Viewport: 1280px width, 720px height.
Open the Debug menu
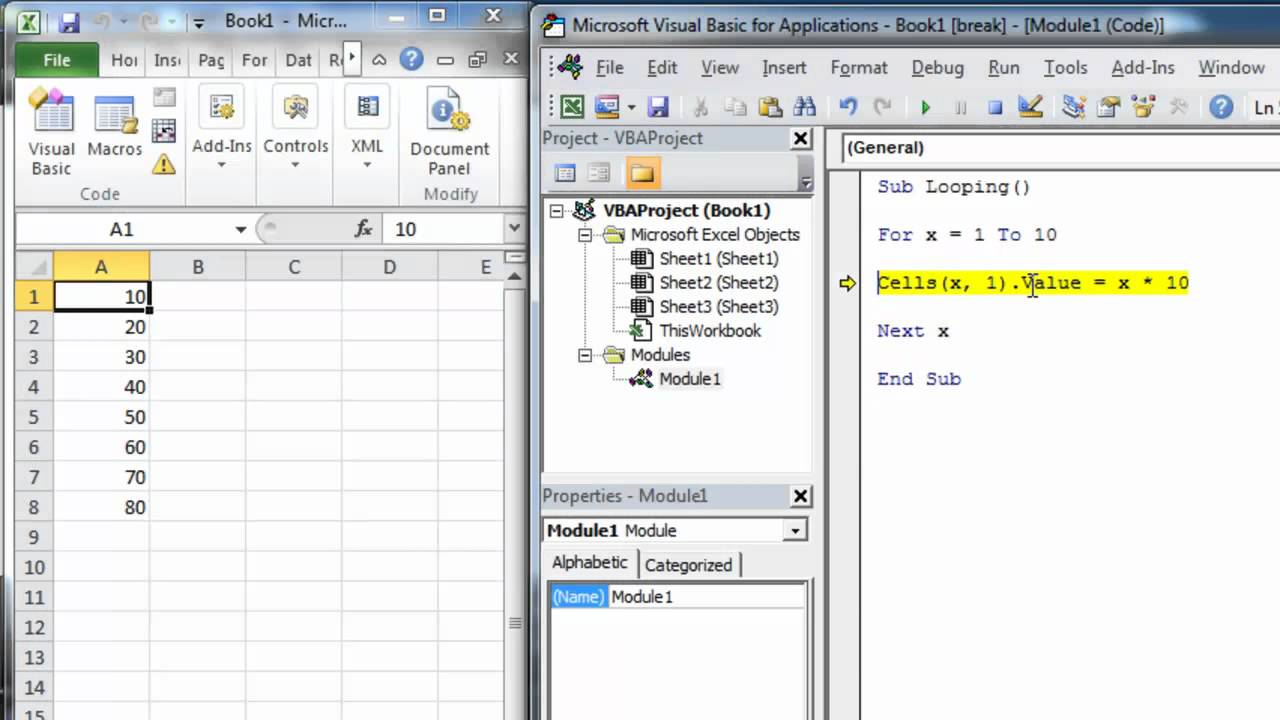click(x=938, y=68)
